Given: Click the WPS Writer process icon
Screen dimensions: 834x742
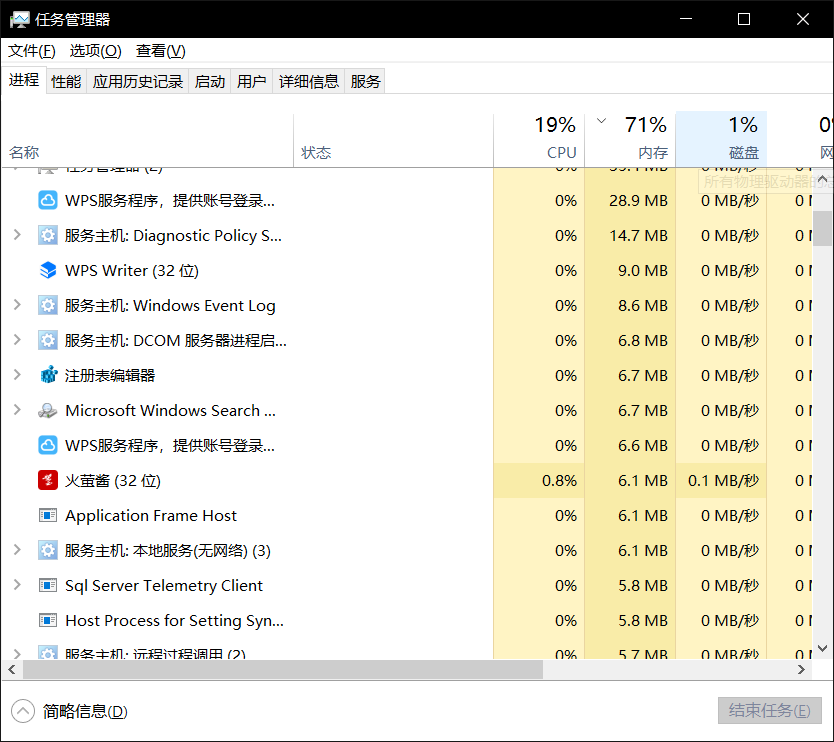Looking at the screenshot, I should (x=48, y=270).
